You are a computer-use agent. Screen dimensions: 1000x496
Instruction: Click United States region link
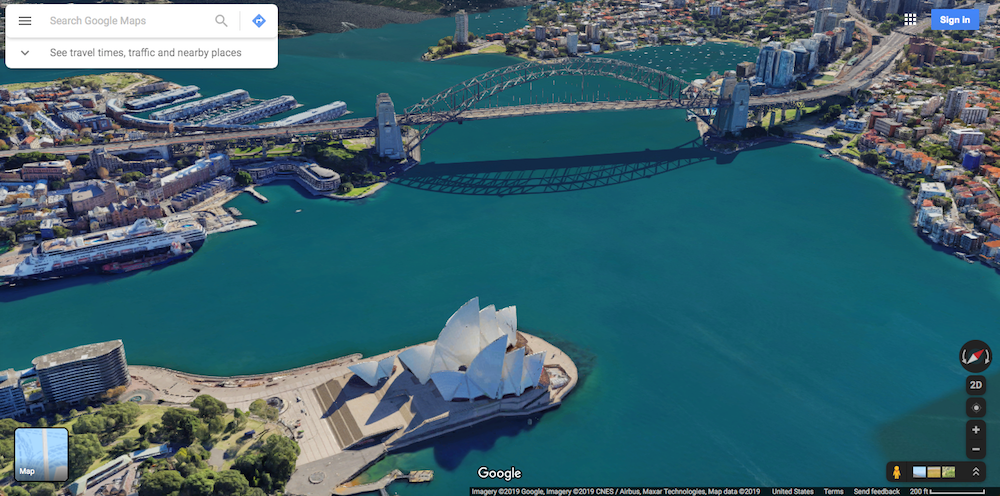click(793, 491)
